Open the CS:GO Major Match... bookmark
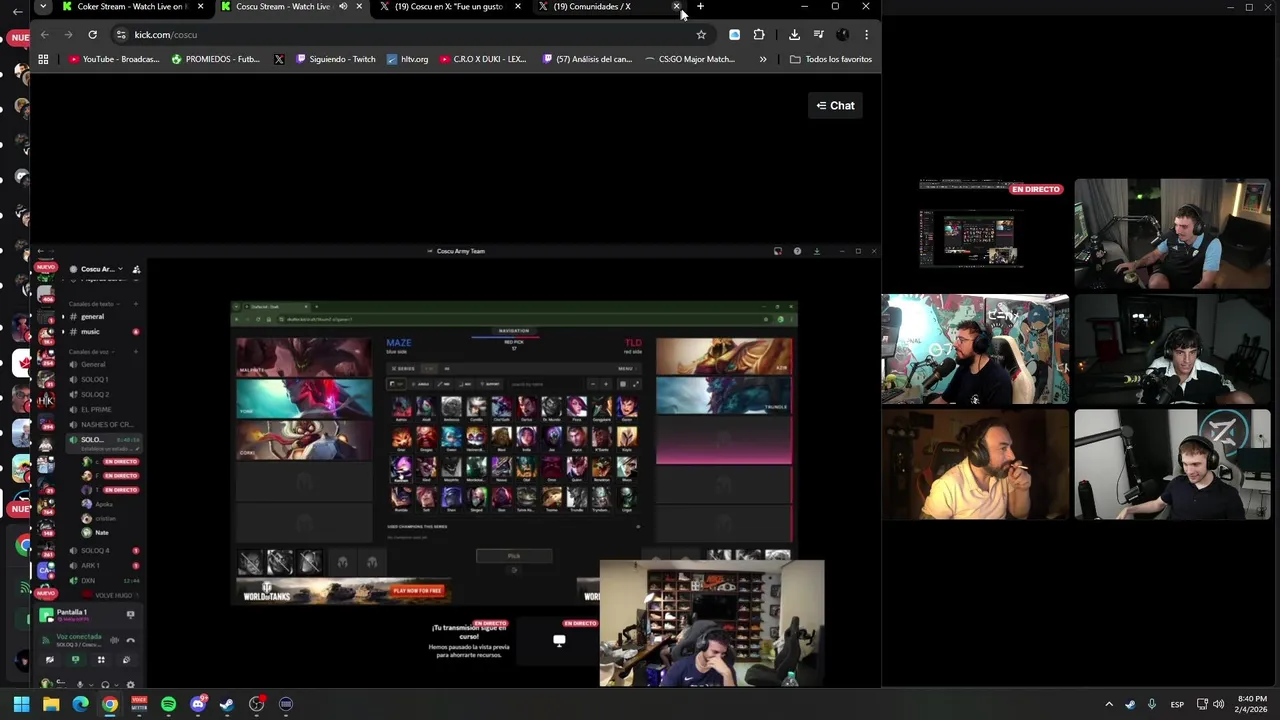 click(690, 60)
